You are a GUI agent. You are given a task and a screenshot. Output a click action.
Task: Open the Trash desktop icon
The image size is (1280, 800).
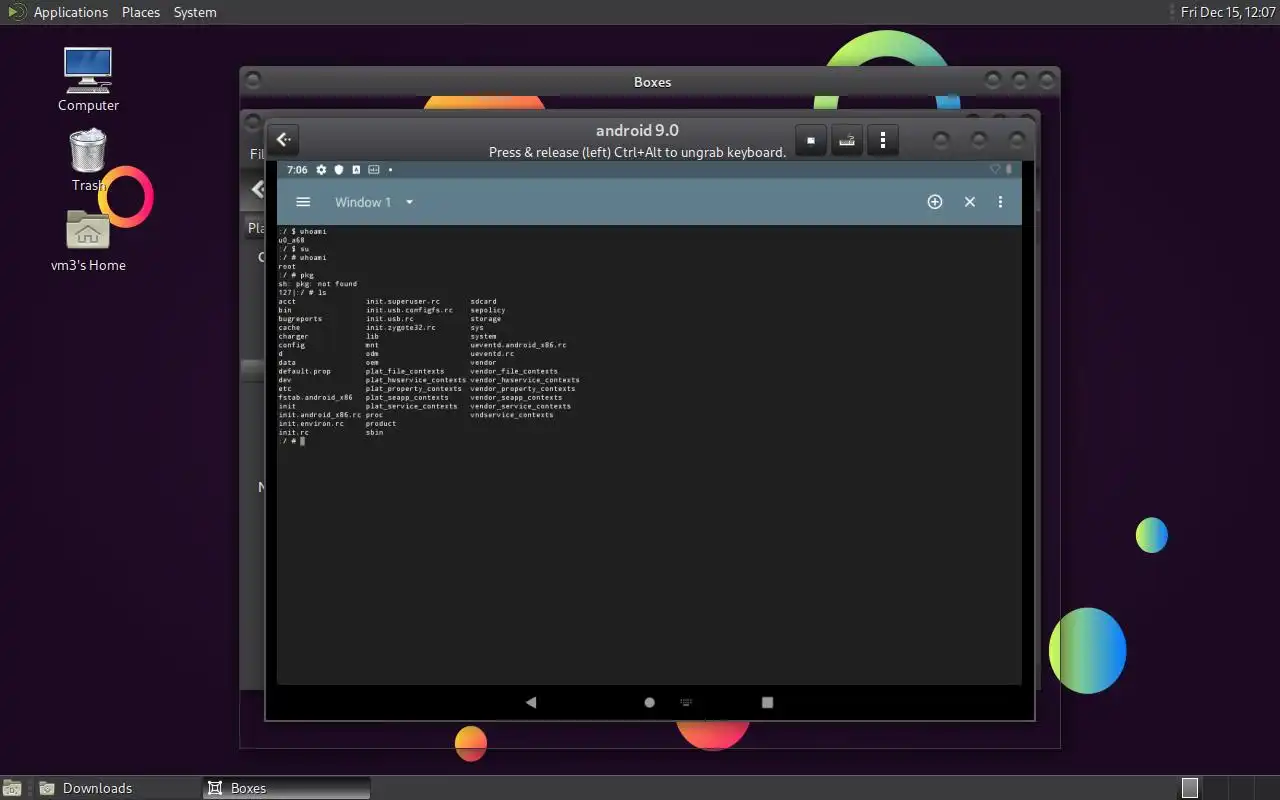(88, 160)
